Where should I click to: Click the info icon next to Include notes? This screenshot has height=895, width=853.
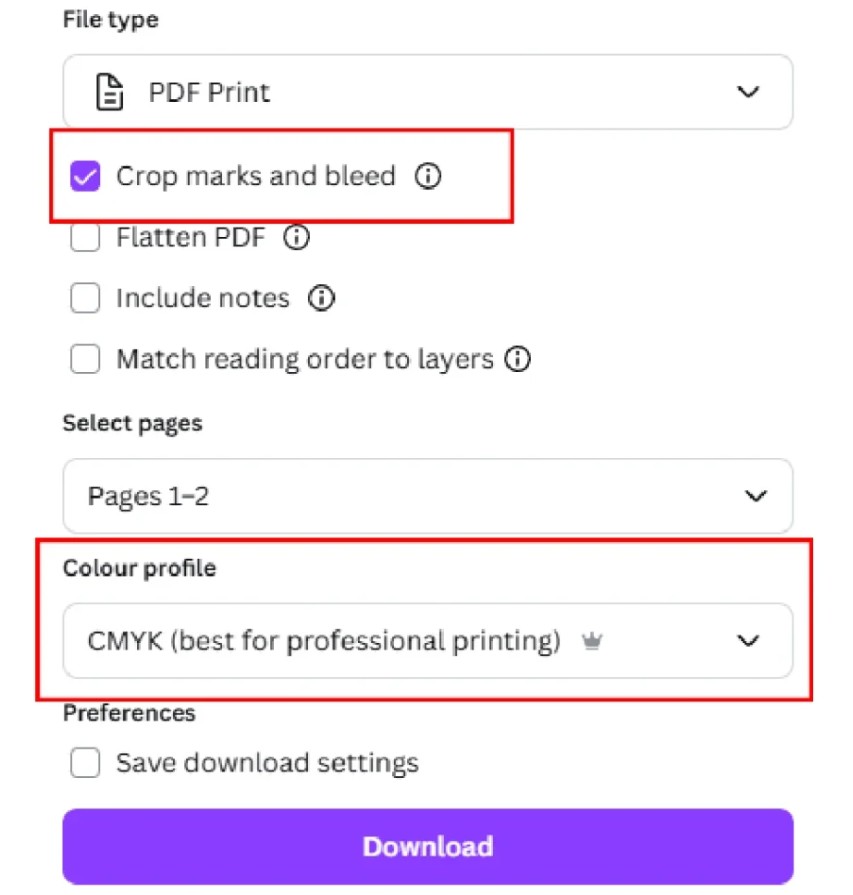coord(321,298)
